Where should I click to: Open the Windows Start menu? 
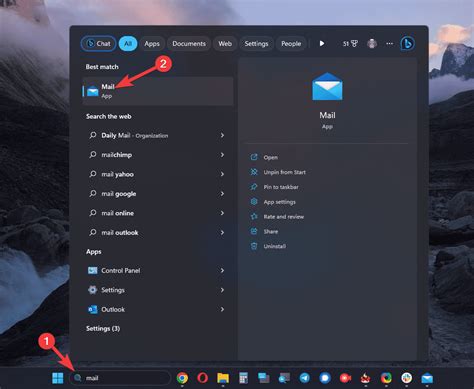(58, 378)
